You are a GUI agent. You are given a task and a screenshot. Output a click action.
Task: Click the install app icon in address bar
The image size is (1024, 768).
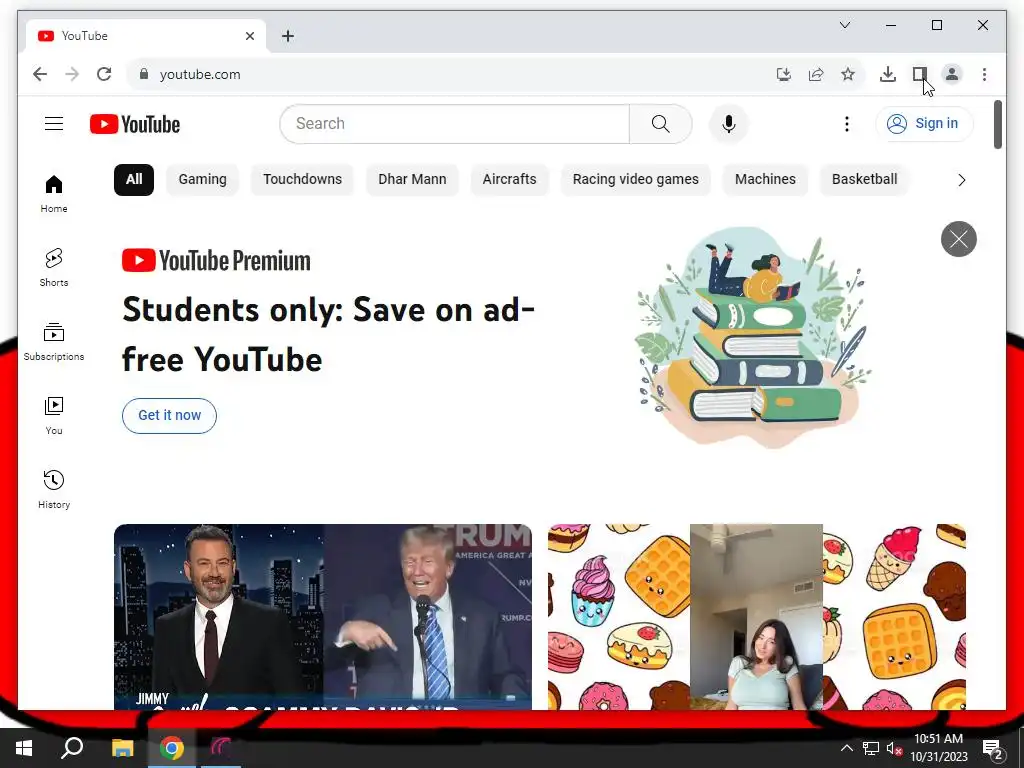click(x=784, y=74)
